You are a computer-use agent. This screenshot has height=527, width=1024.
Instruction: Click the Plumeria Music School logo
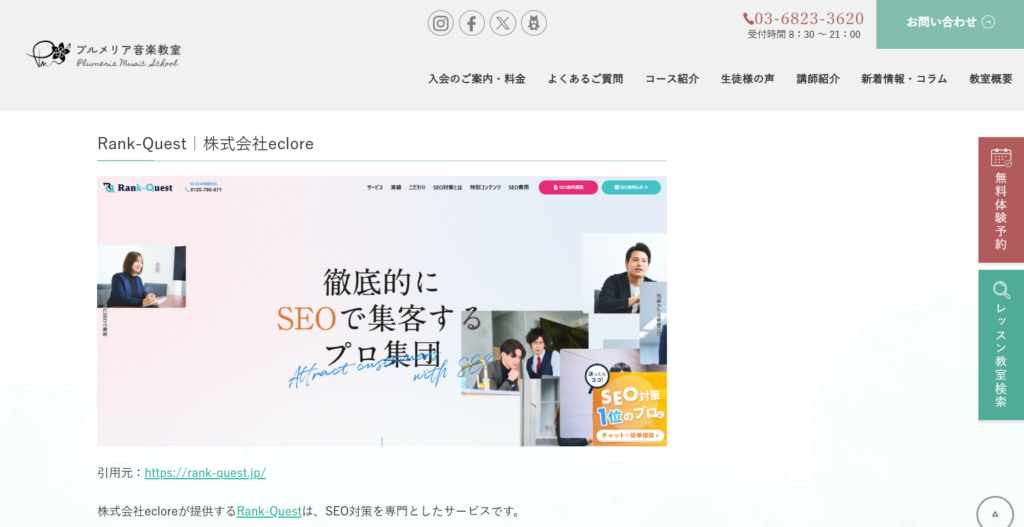click(x=104, y=54)
